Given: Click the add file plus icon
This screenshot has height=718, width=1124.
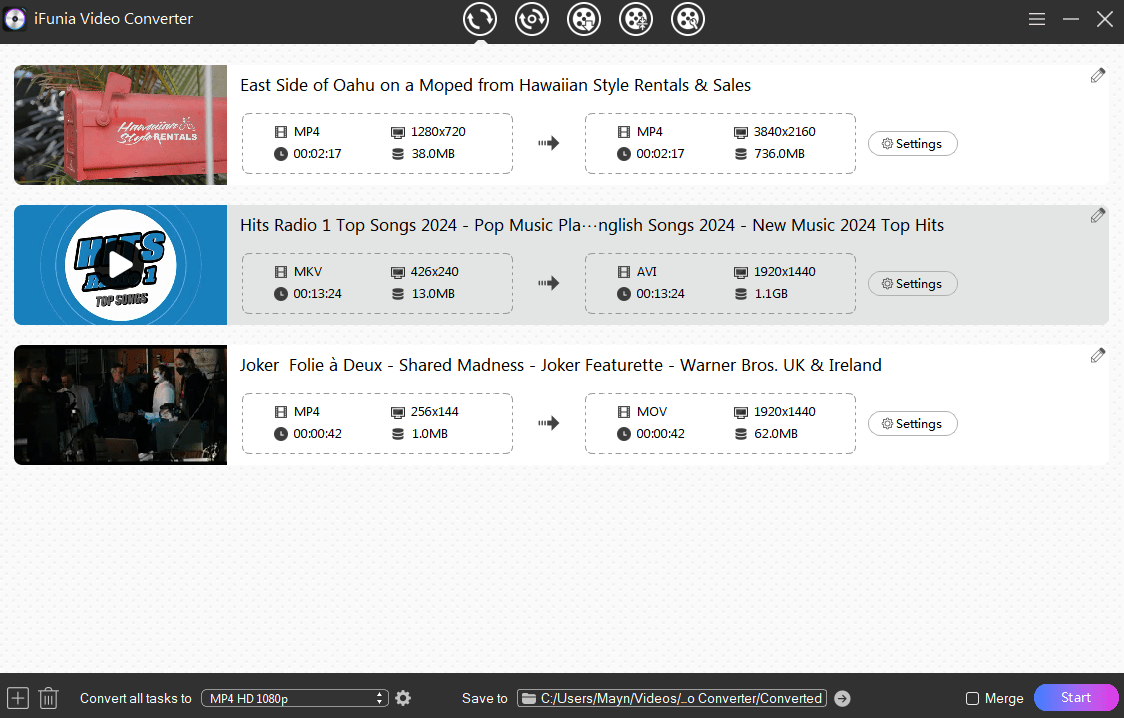Looking at the screenshot, I should click(x=18, y=698).
